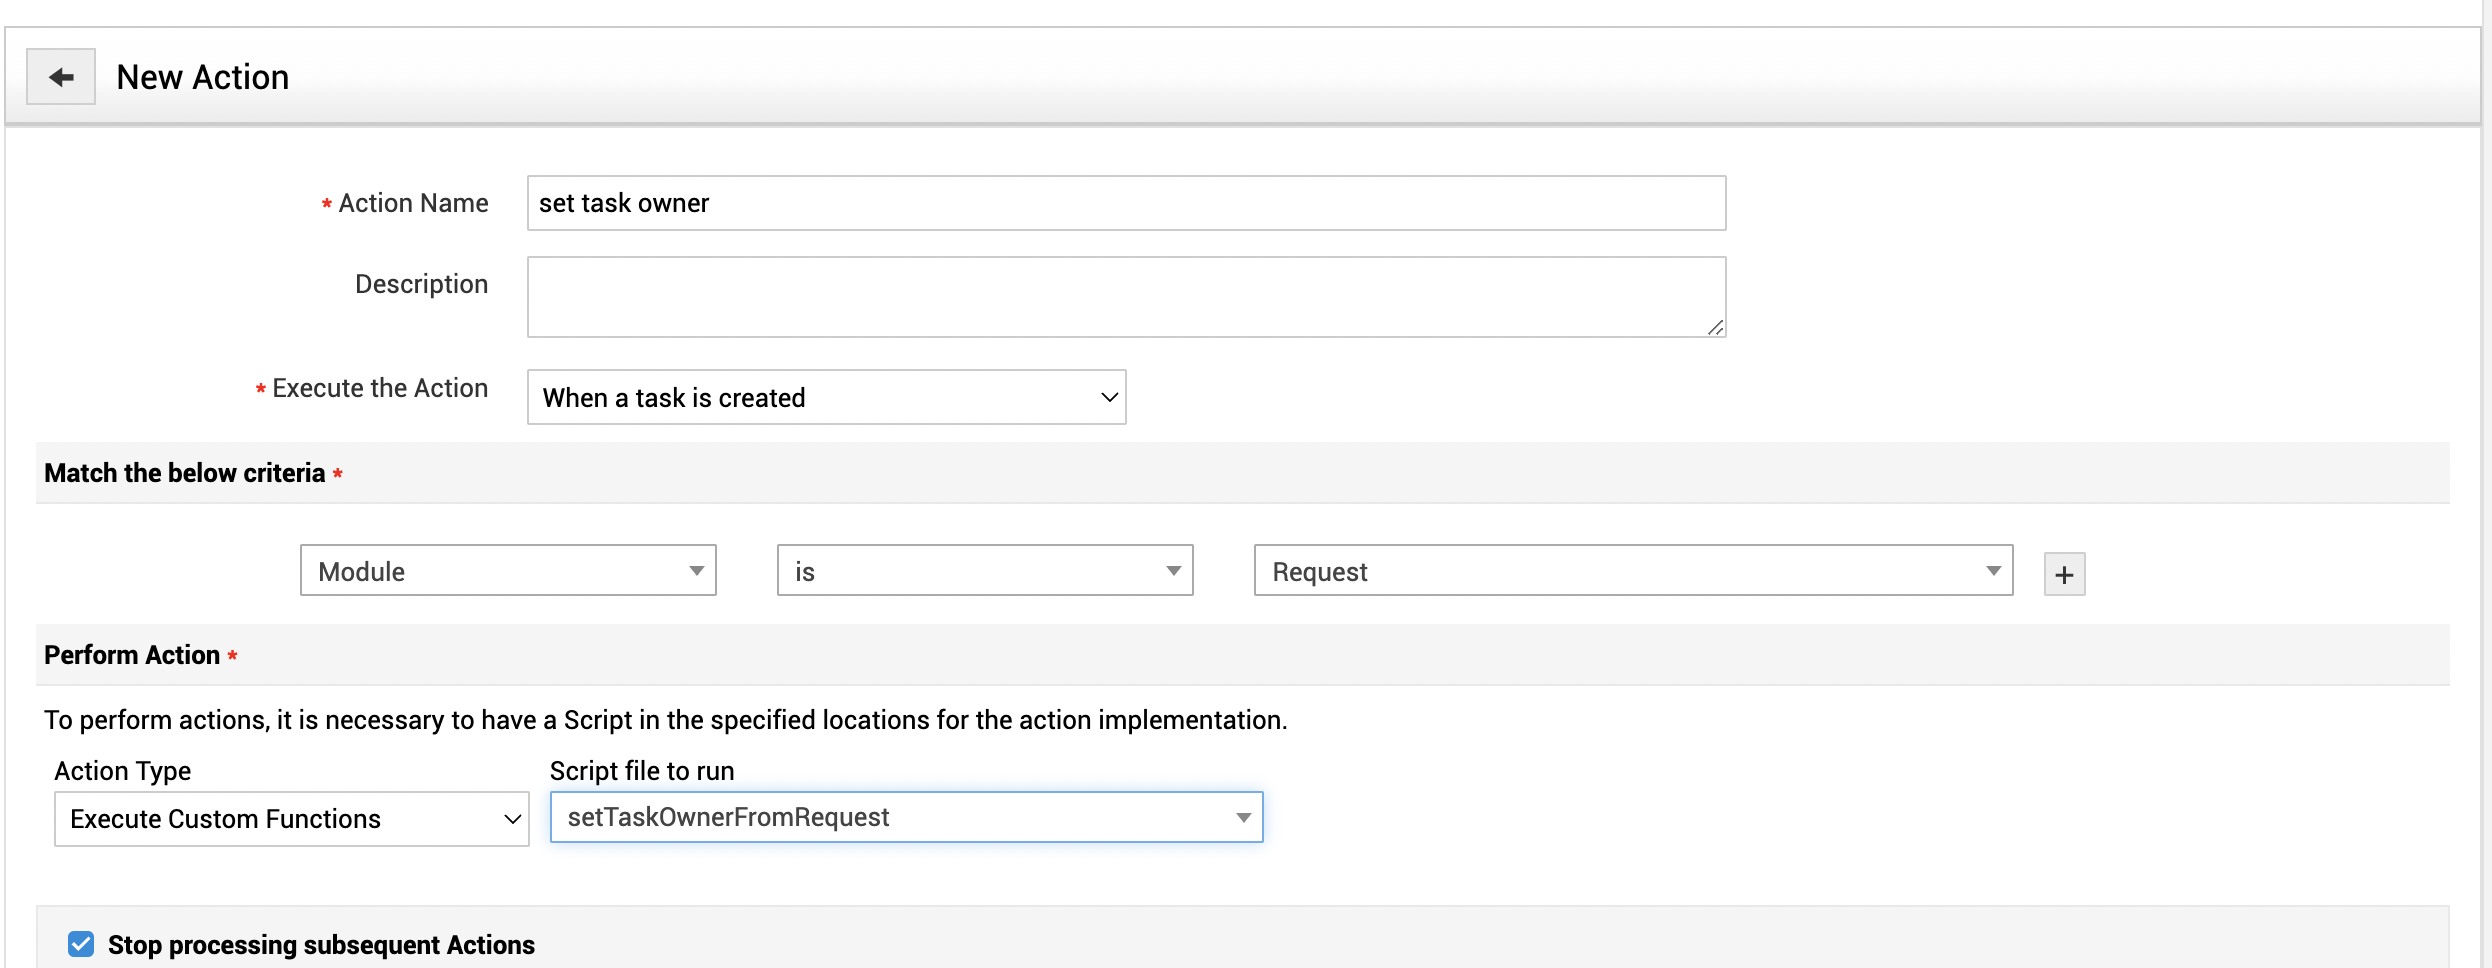Viewport: 2492px width, 968px height.
Task: Click the Action Type label text
Action: pos(123,771)
